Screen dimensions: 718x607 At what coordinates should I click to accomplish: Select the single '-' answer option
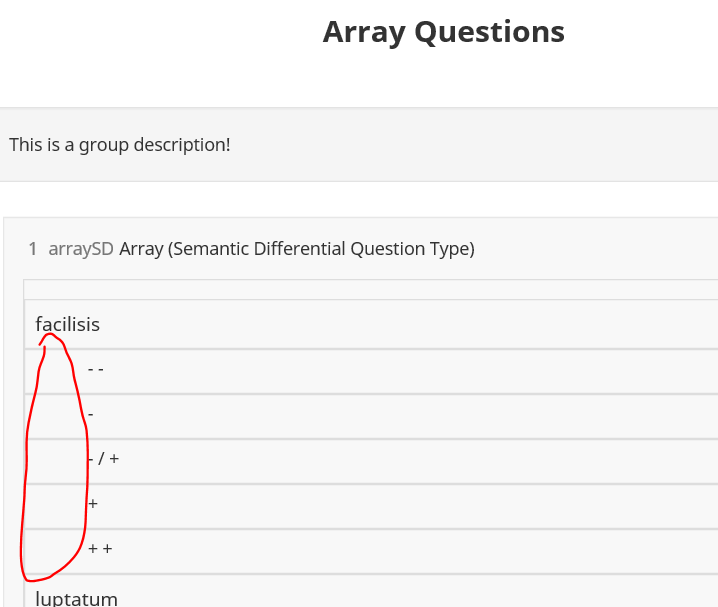point(91,414)
